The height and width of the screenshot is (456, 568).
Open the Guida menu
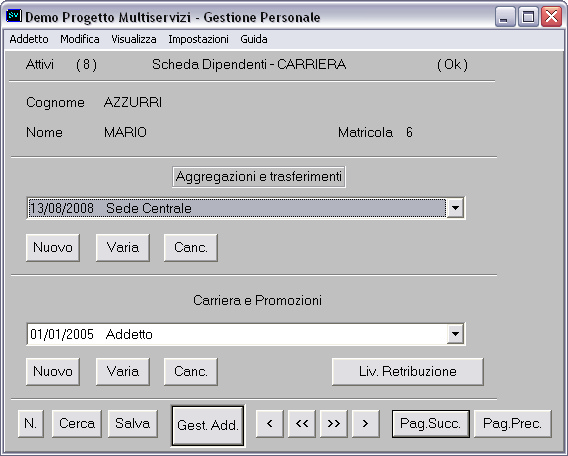254,39
